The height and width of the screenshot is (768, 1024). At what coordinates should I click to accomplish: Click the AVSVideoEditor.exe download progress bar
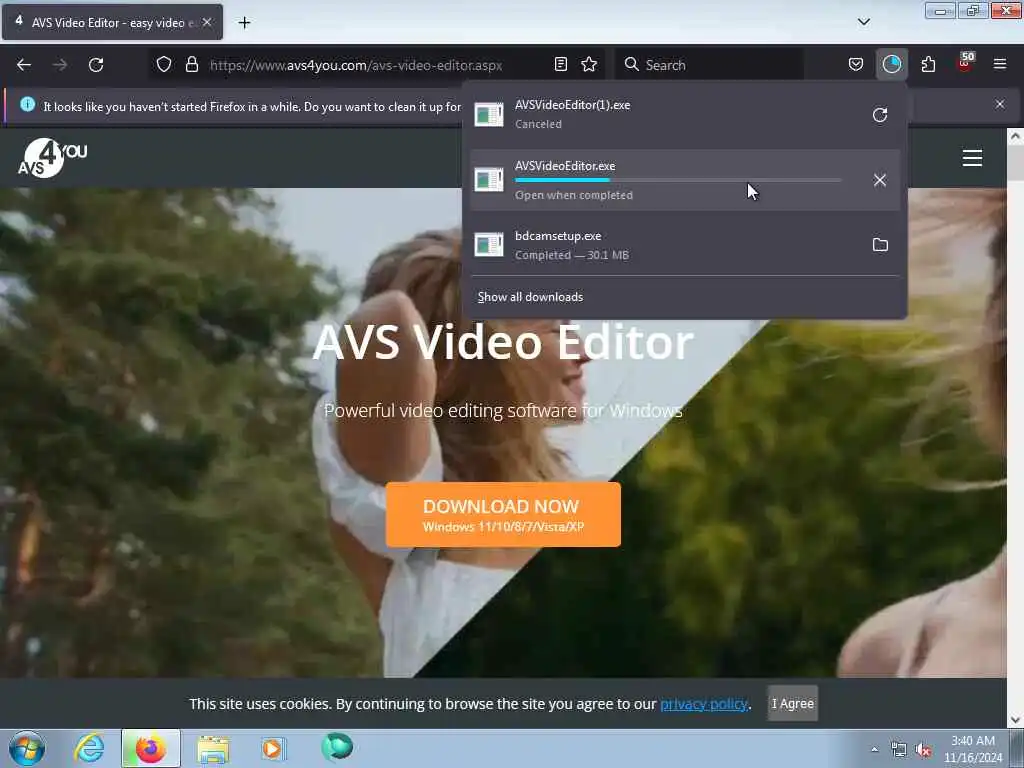pyautogui.click(x=678, y=180)
